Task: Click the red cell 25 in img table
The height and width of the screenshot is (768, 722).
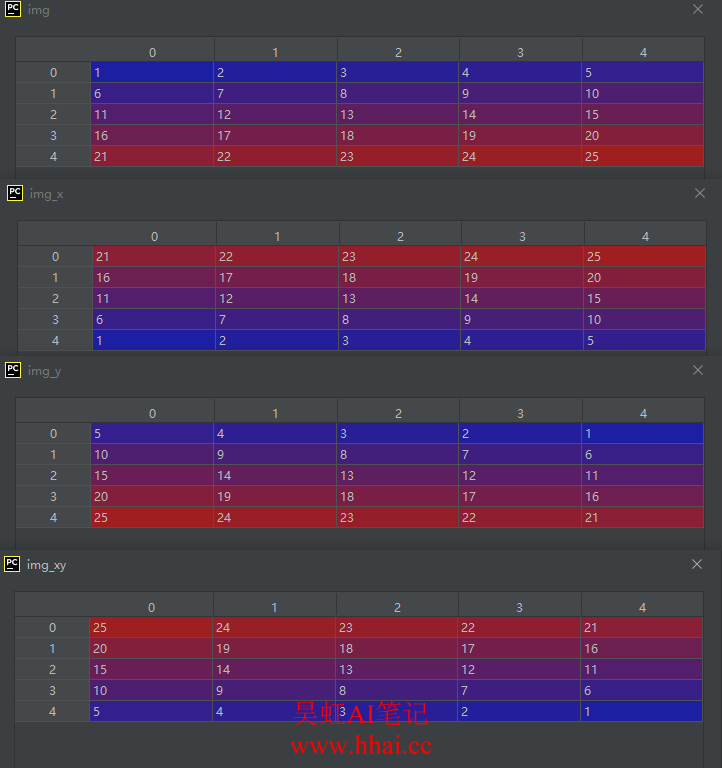Action: (643, 157)
